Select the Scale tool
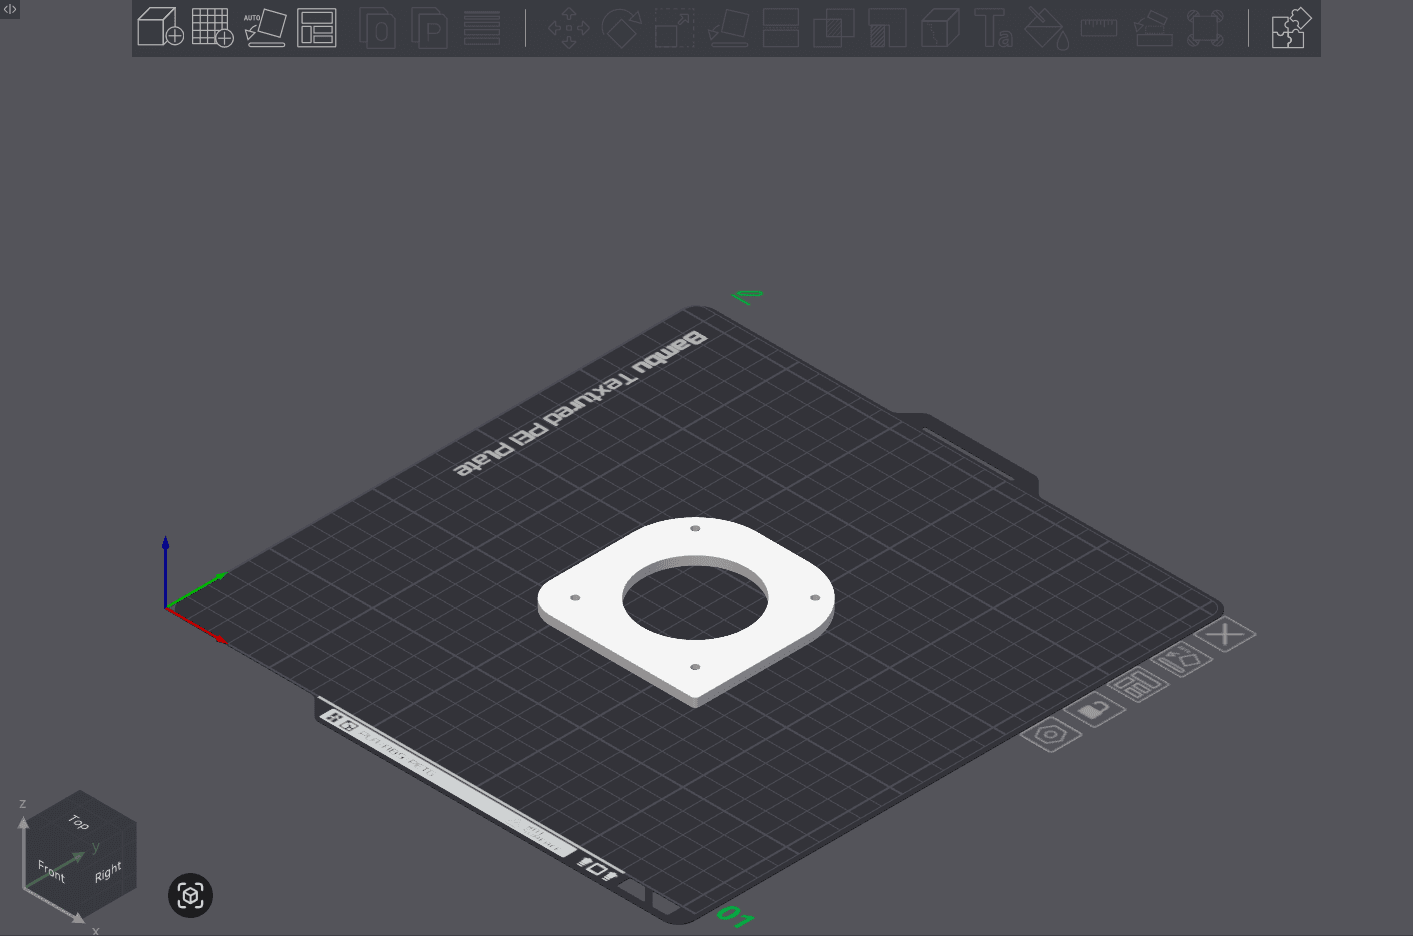The image size is (1413, 936). click(x=673, y=28)
